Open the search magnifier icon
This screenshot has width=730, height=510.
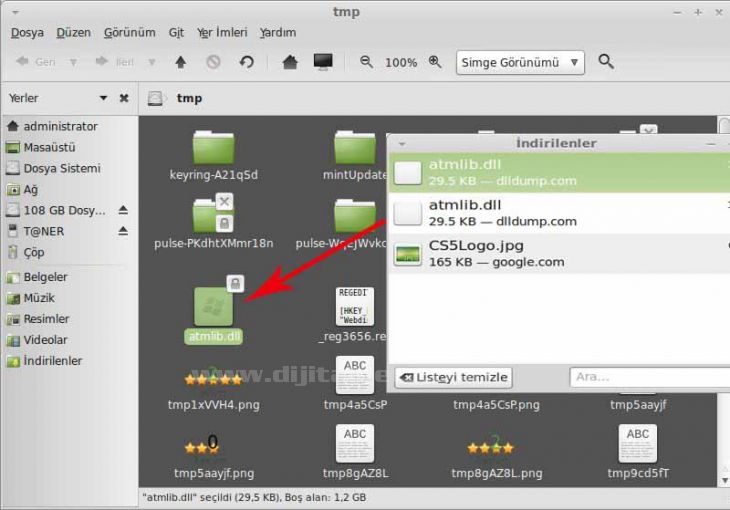[x=606, y=62]
